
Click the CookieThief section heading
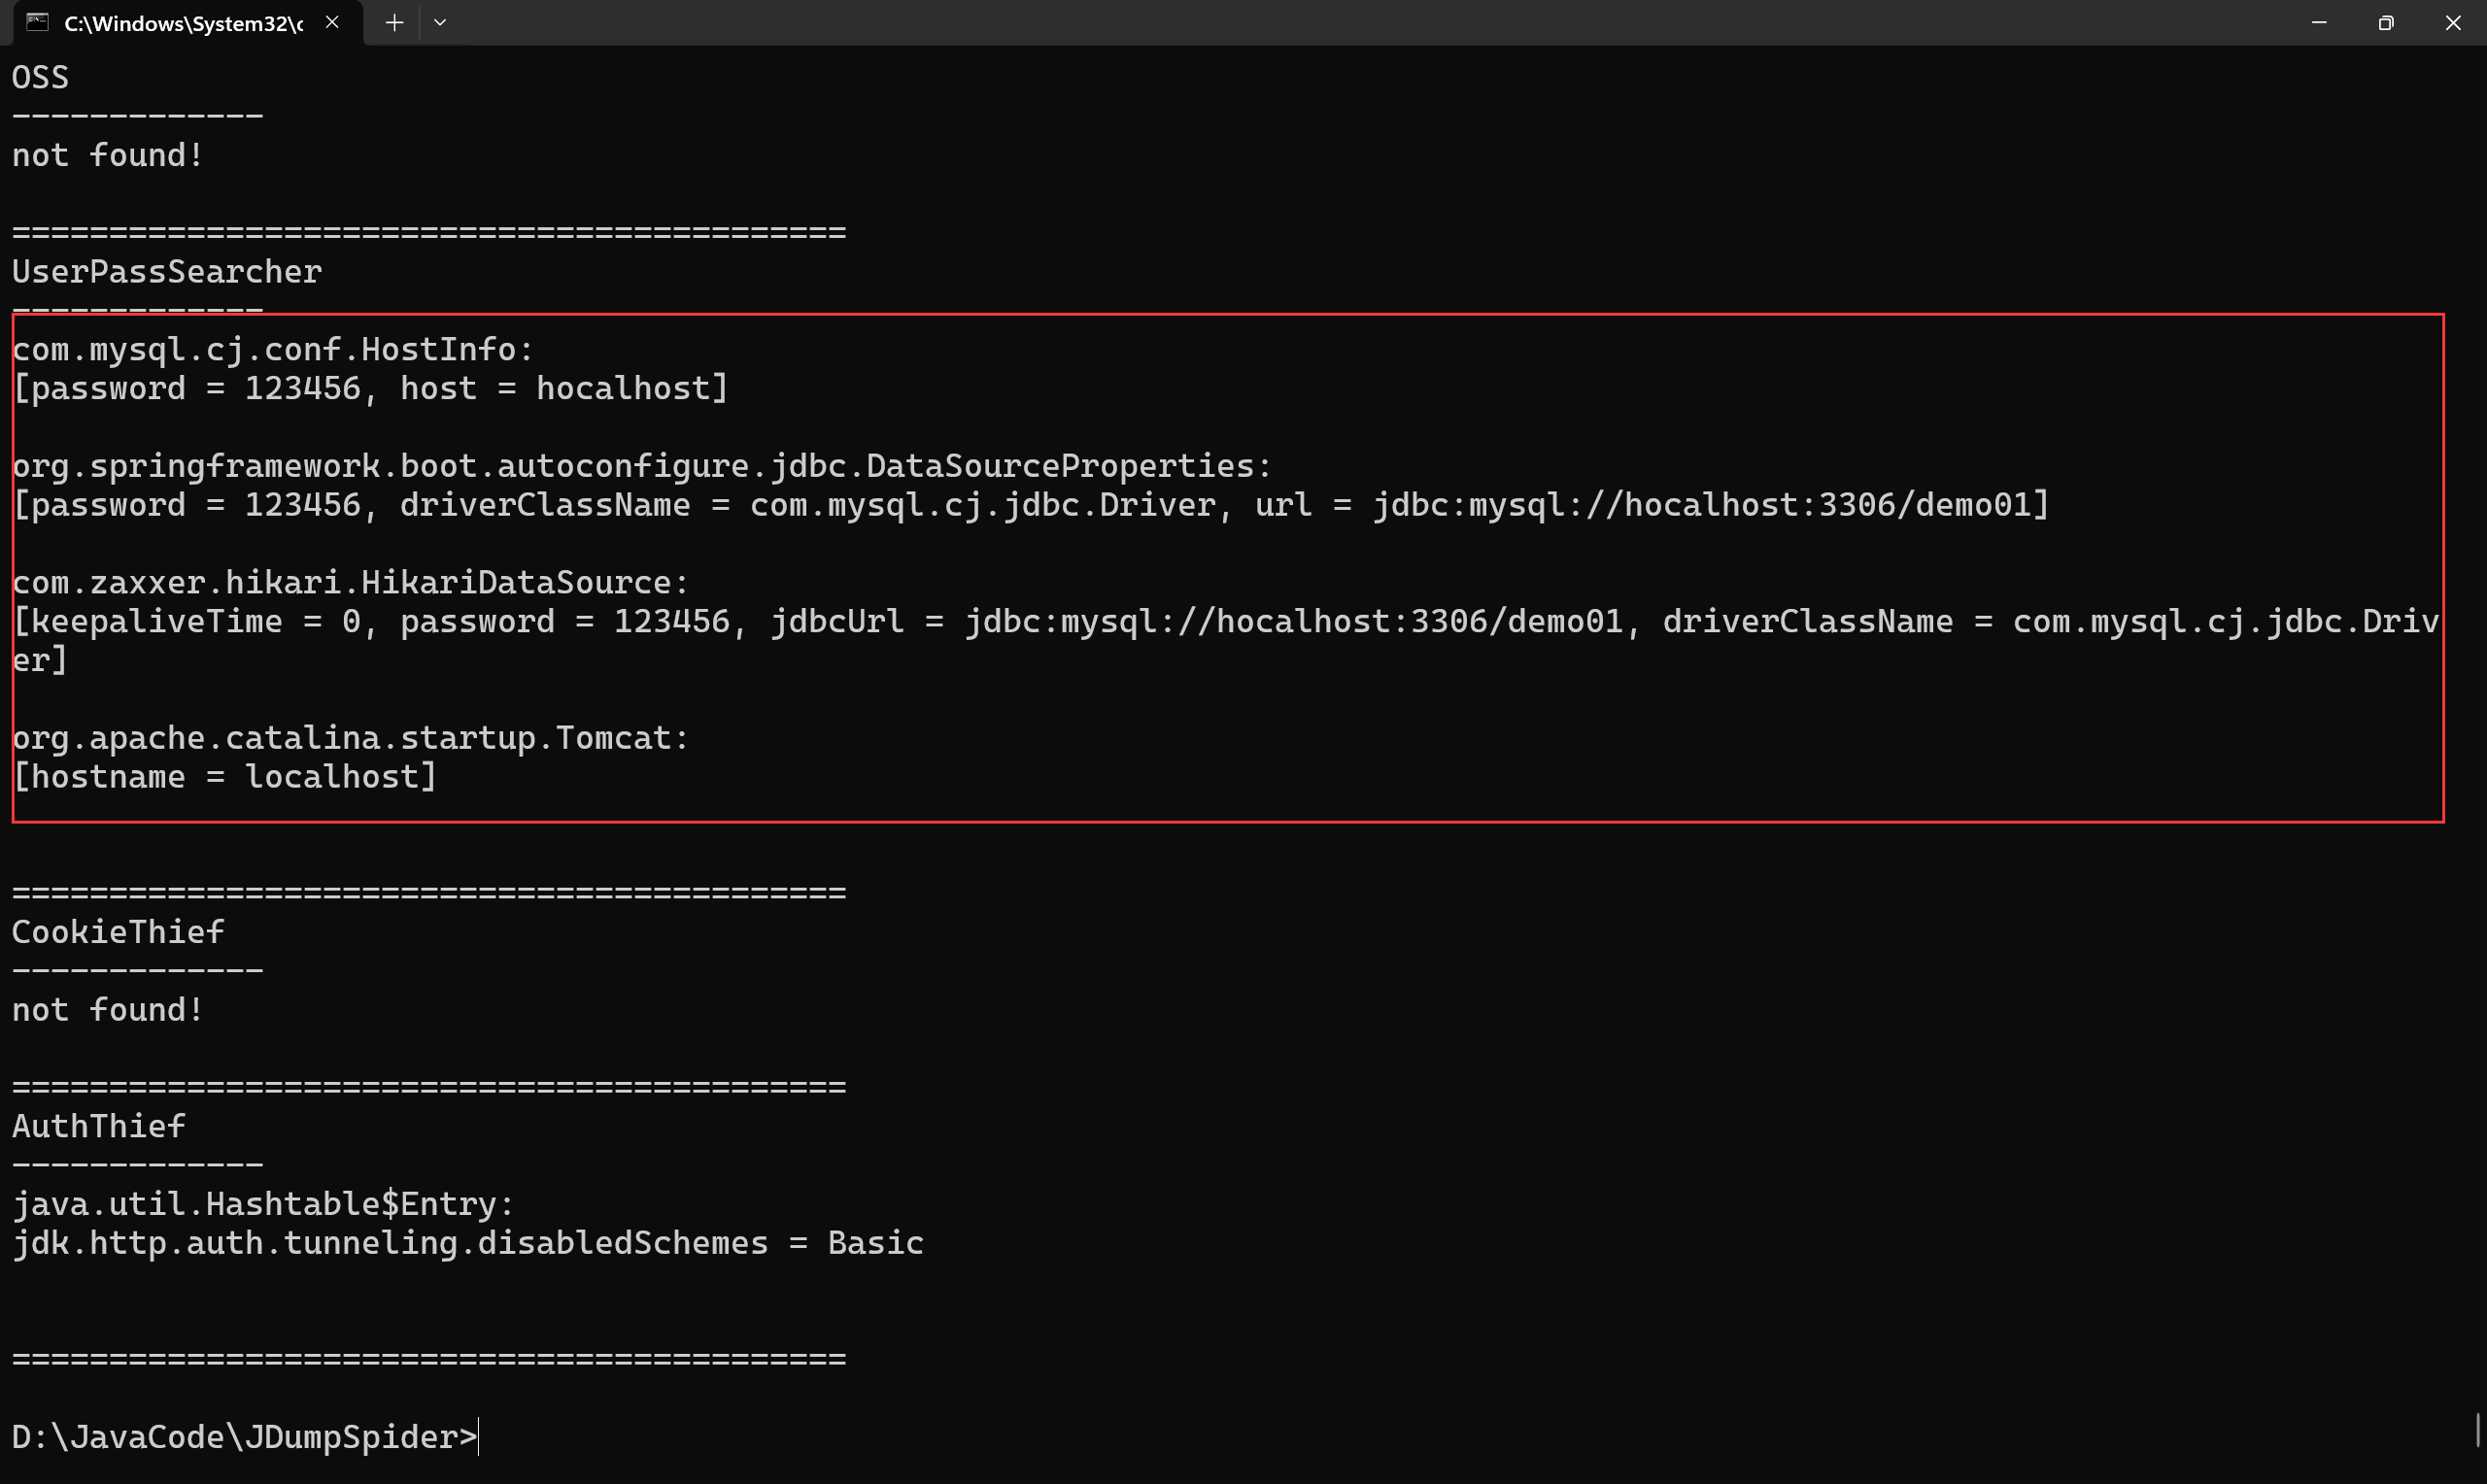point(118,932)
